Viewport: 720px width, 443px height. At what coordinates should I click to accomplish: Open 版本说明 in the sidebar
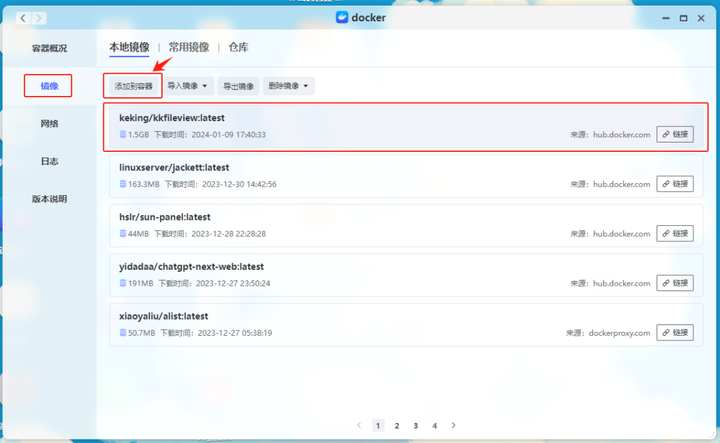[49, 199]
